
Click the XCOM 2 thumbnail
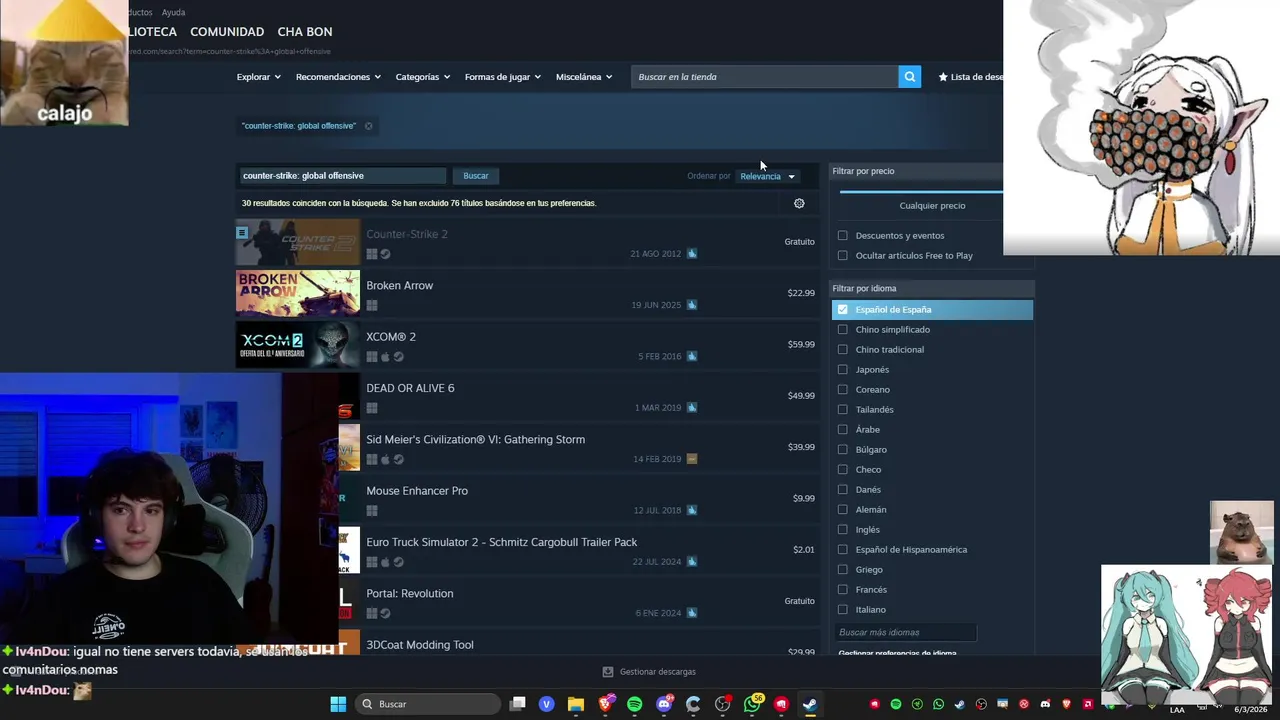[297, 345]
